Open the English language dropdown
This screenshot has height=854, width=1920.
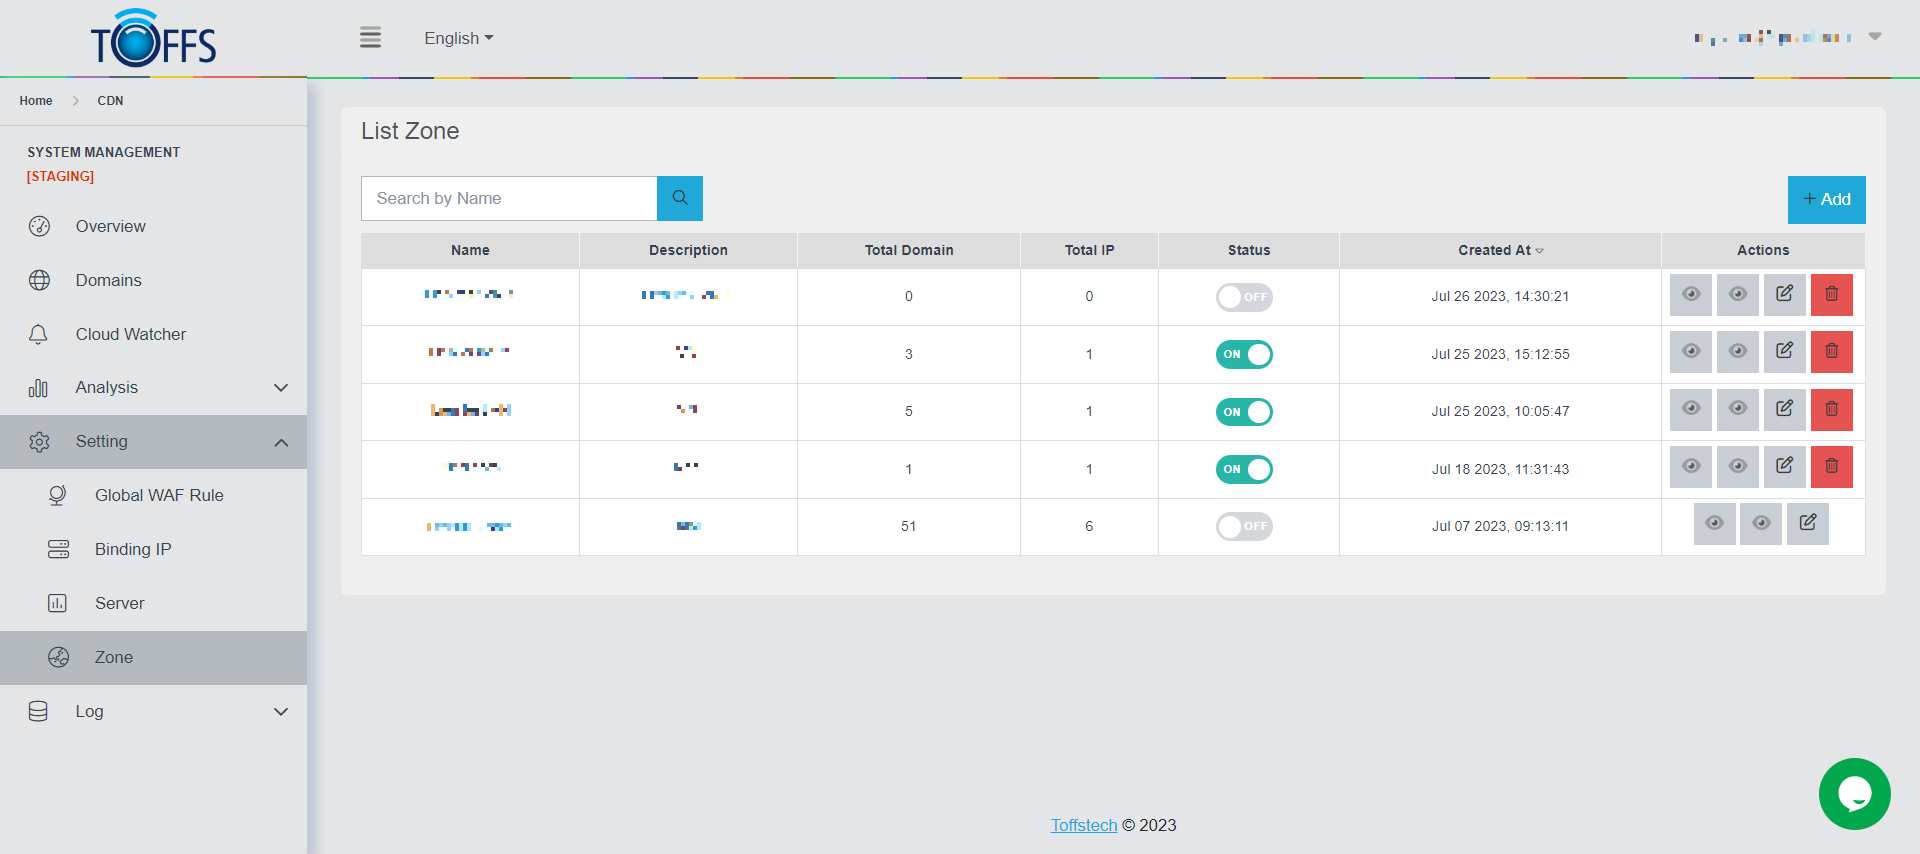click(458, 38)
